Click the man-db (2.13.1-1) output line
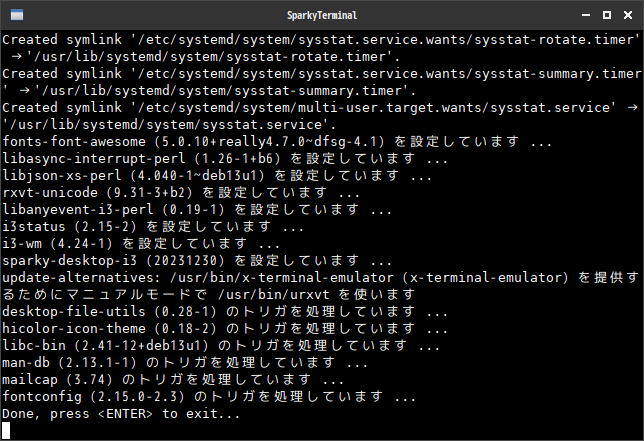644x441 pixels. click(x=176, y=362)
